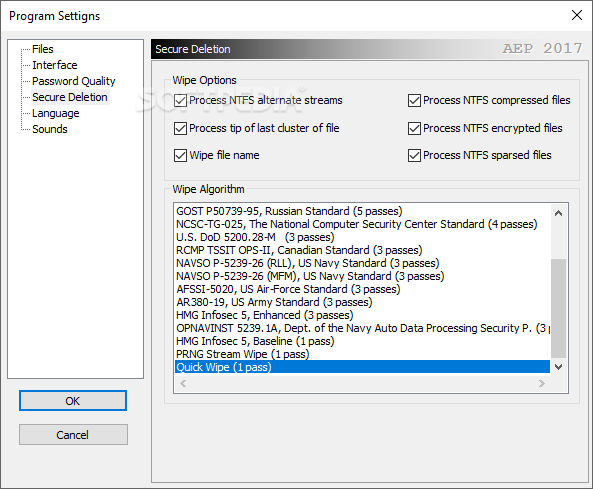Click the horizontal scroll-left arrow
Viewport: 593px width, 489px height.
pos(183,383)
